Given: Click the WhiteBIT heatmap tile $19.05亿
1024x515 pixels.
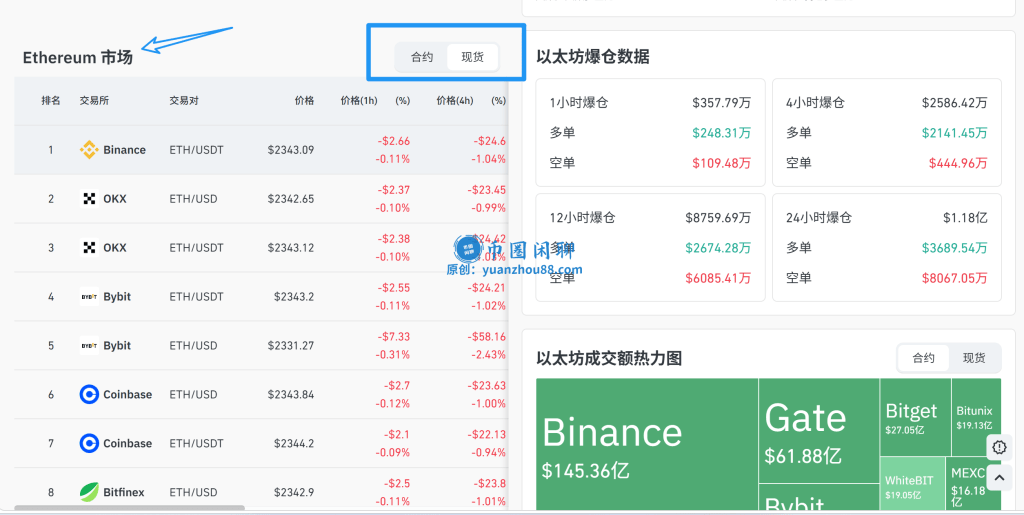Looking at the screenshot, I should pos(912,484).
